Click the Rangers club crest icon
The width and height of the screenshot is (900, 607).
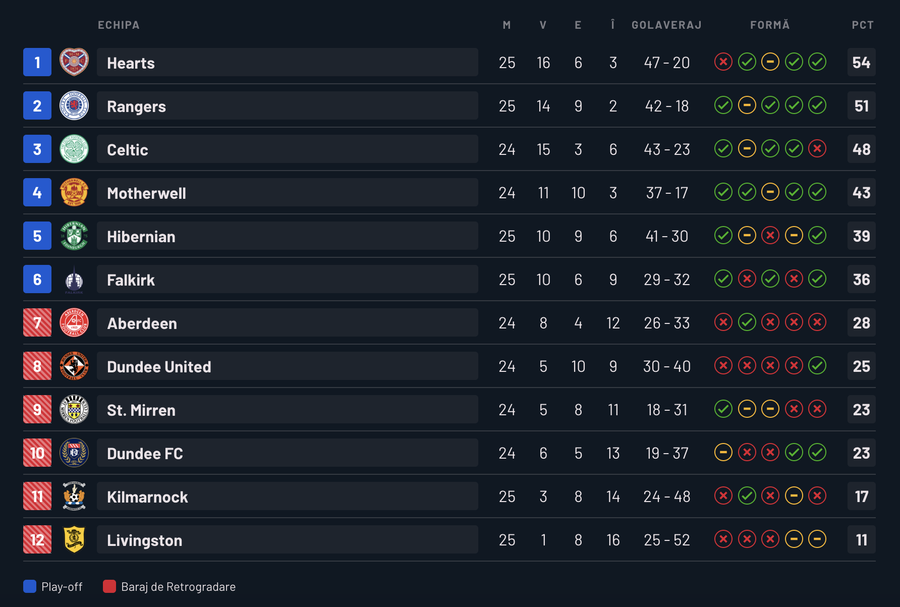click(x=74, y=106)
